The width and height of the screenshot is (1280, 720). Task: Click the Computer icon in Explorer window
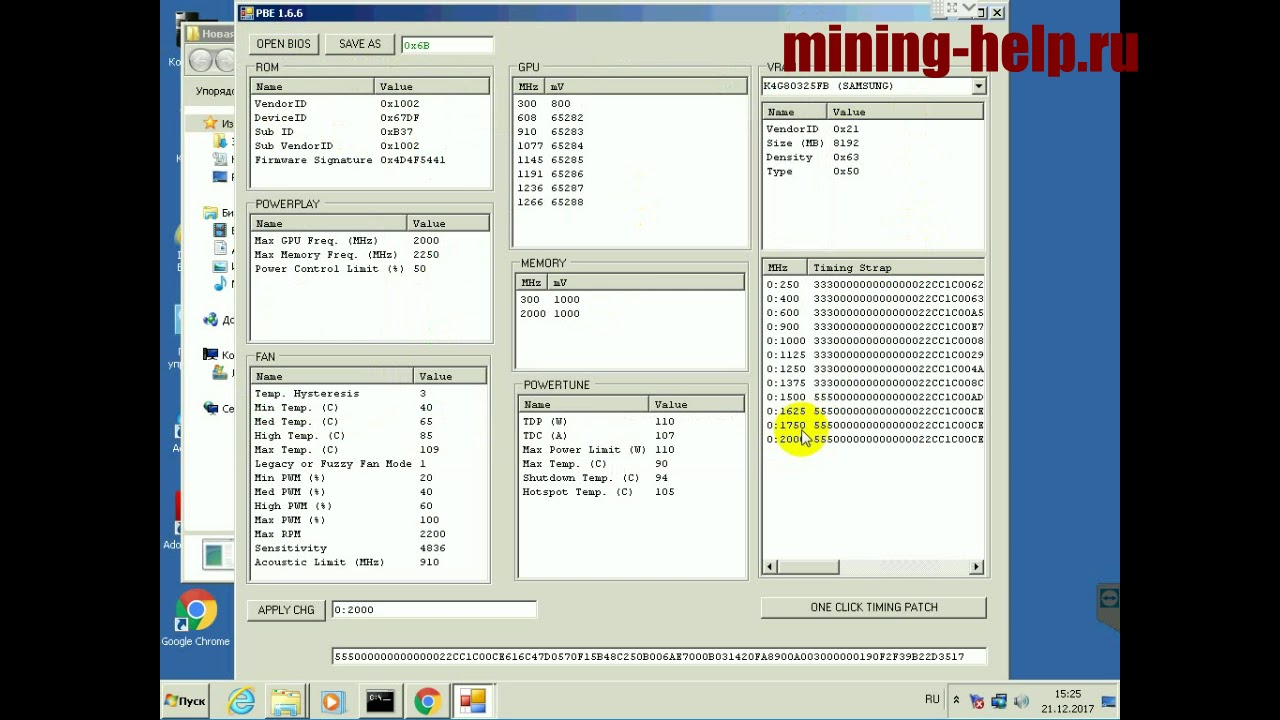[x=210, y=355]
